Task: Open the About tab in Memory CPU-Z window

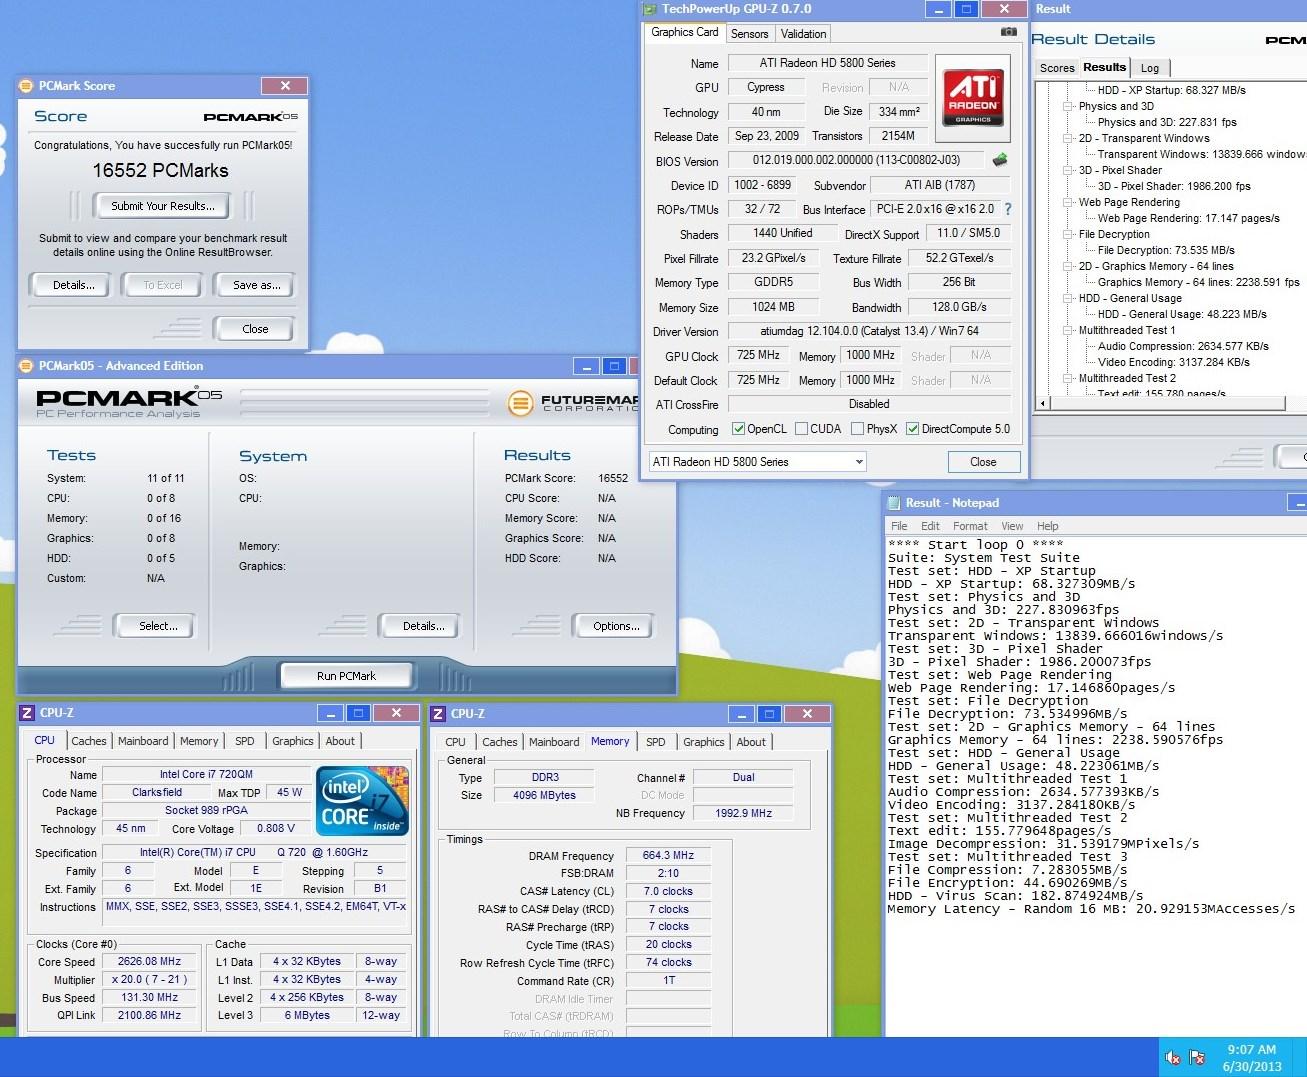Action: point(751,742)
